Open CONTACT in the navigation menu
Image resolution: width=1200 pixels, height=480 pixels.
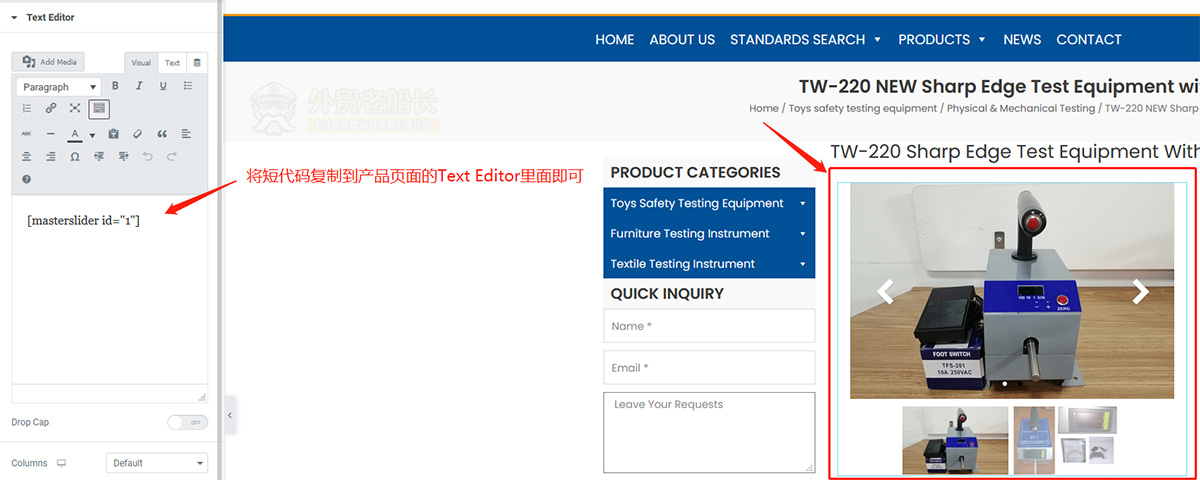click(x=1089, y=39)
